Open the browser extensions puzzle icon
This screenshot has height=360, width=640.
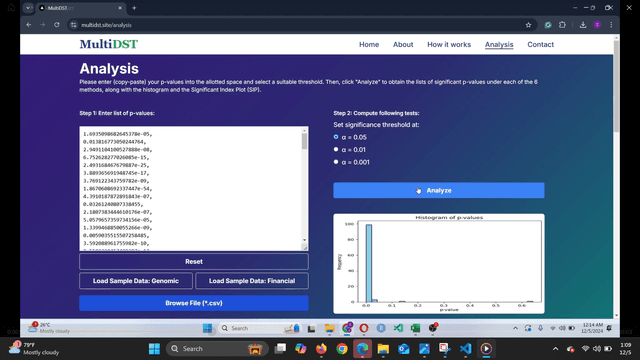(562, 25)
